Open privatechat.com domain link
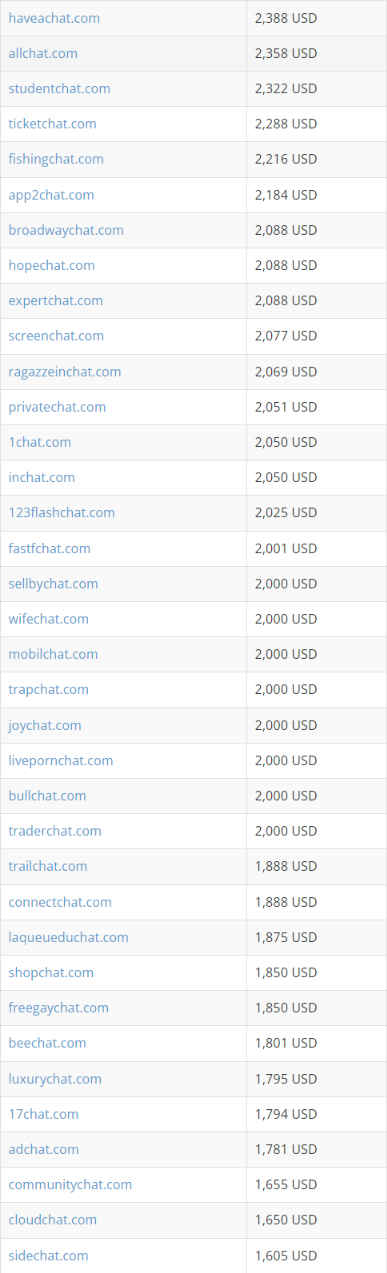 tap(57, 407)
